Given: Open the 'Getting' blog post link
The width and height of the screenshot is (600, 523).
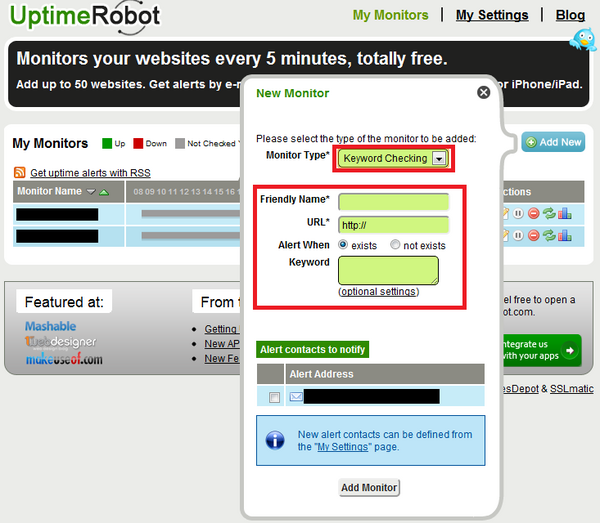Looking at the screenshot, I should click(x=222, y=329).
